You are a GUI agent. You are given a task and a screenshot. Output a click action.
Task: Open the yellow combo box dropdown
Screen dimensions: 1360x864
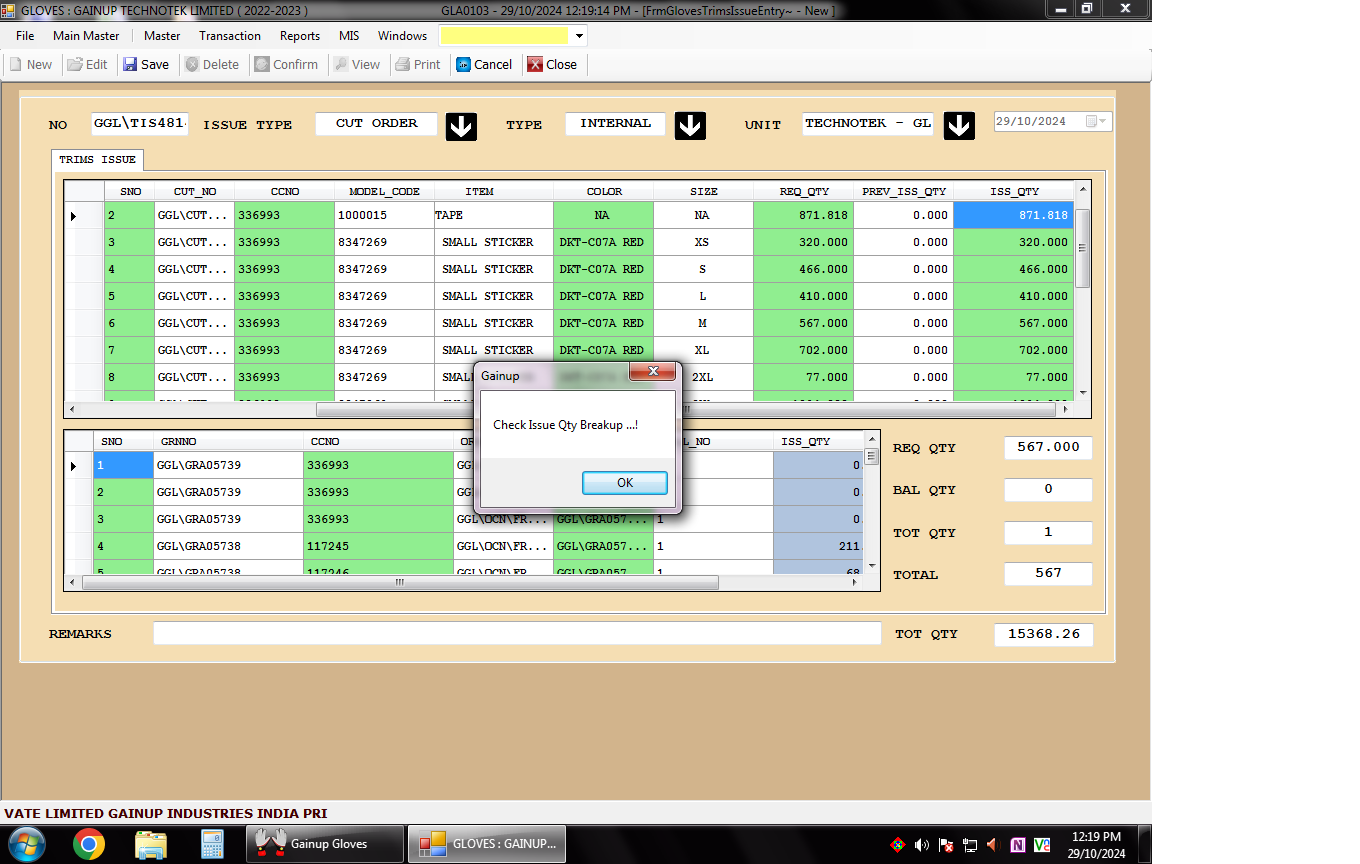(x=579, y=36)
